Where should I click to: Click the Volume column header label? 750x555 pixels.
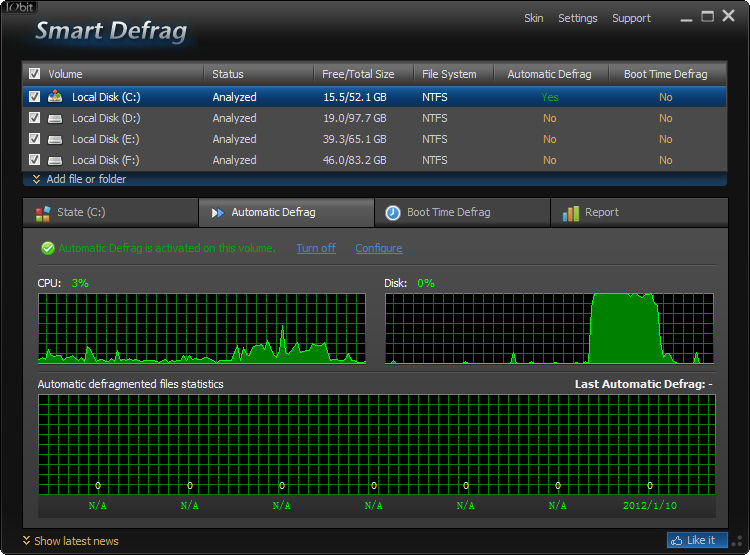click(x=65, y=74)
